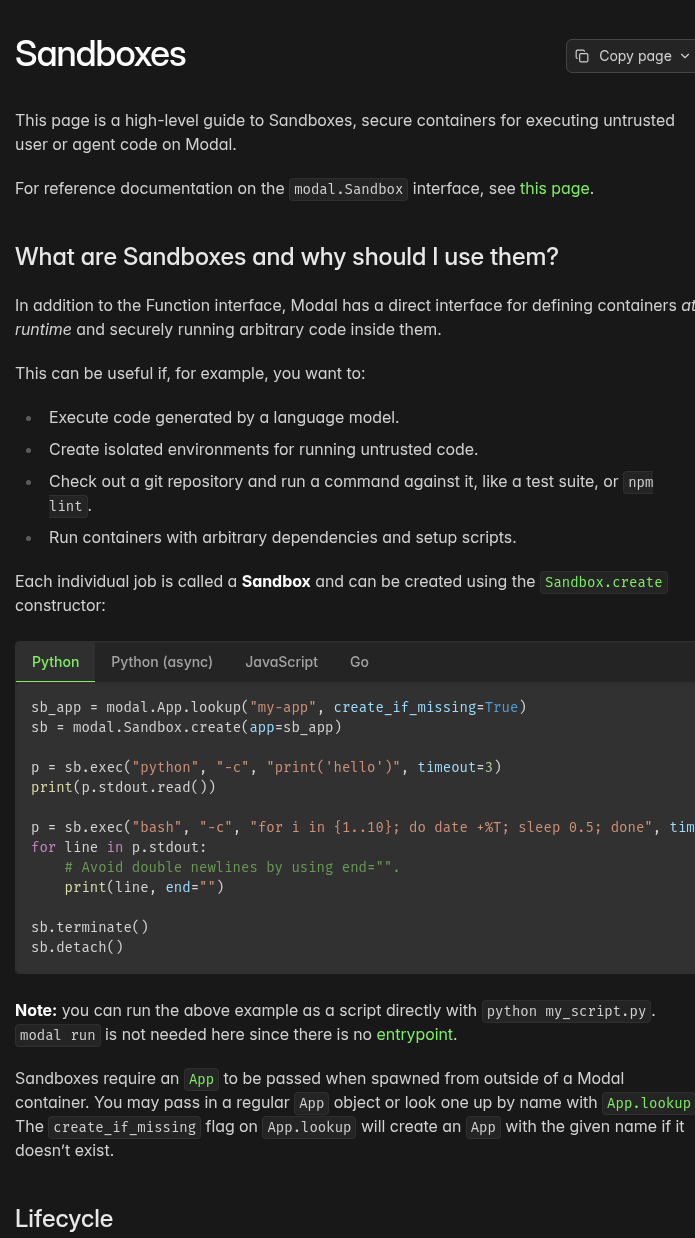Click the 'Create isolated environments' bullet
This screenshot has width=695, height=1238.
(x=264, y=449)
